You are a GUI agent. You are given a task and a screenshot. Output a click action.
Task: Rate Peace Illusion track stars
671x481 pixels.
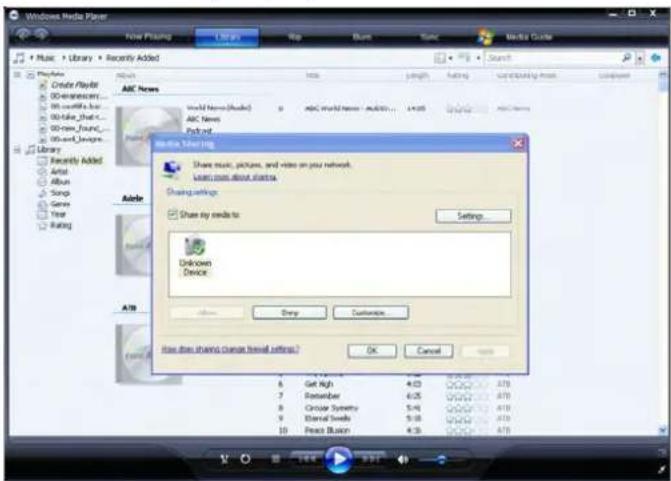466,431
